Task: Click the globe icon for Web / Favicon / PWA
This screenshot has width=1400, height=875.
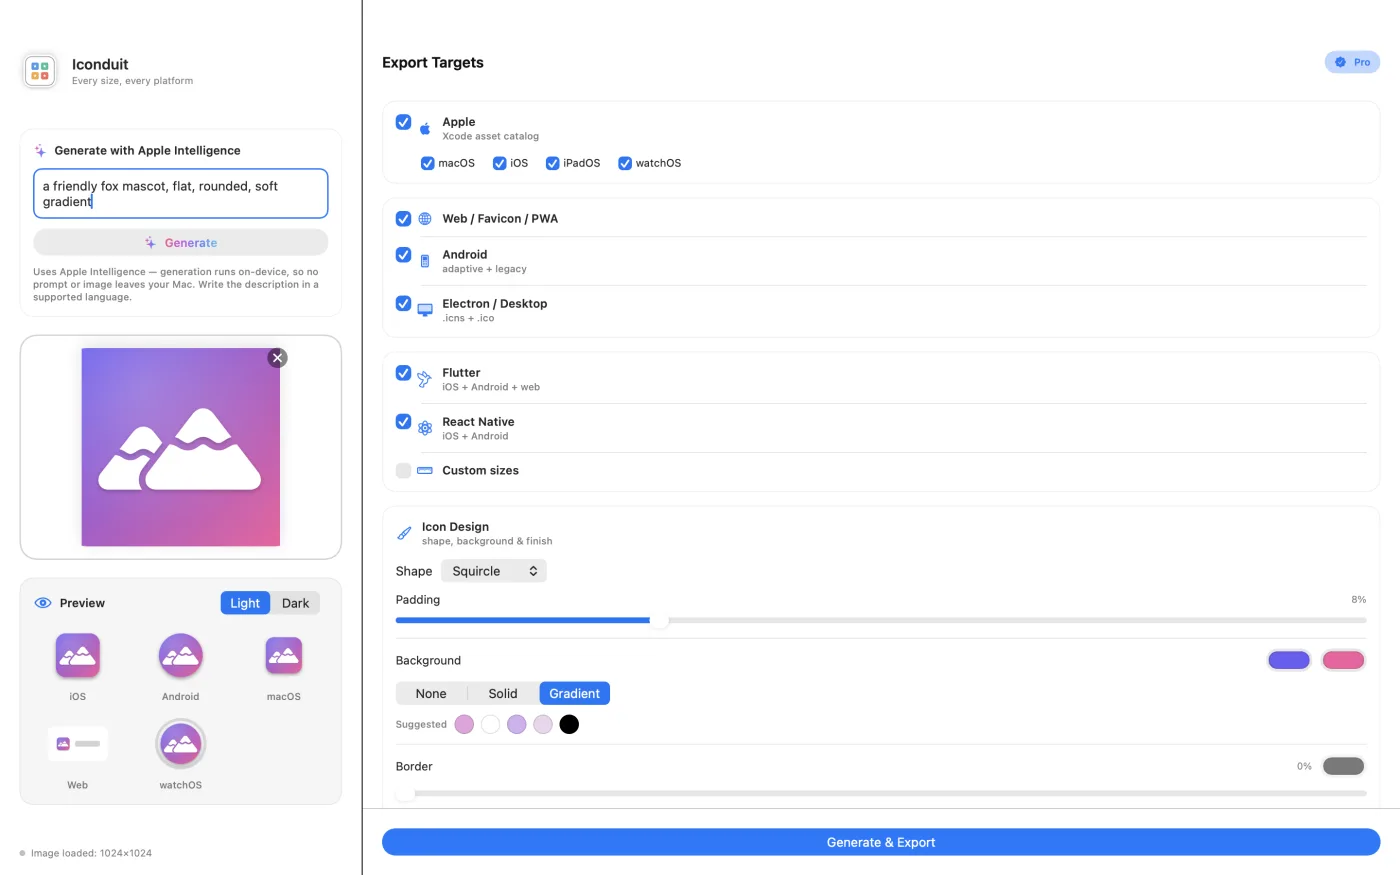Action: (425, 219)
